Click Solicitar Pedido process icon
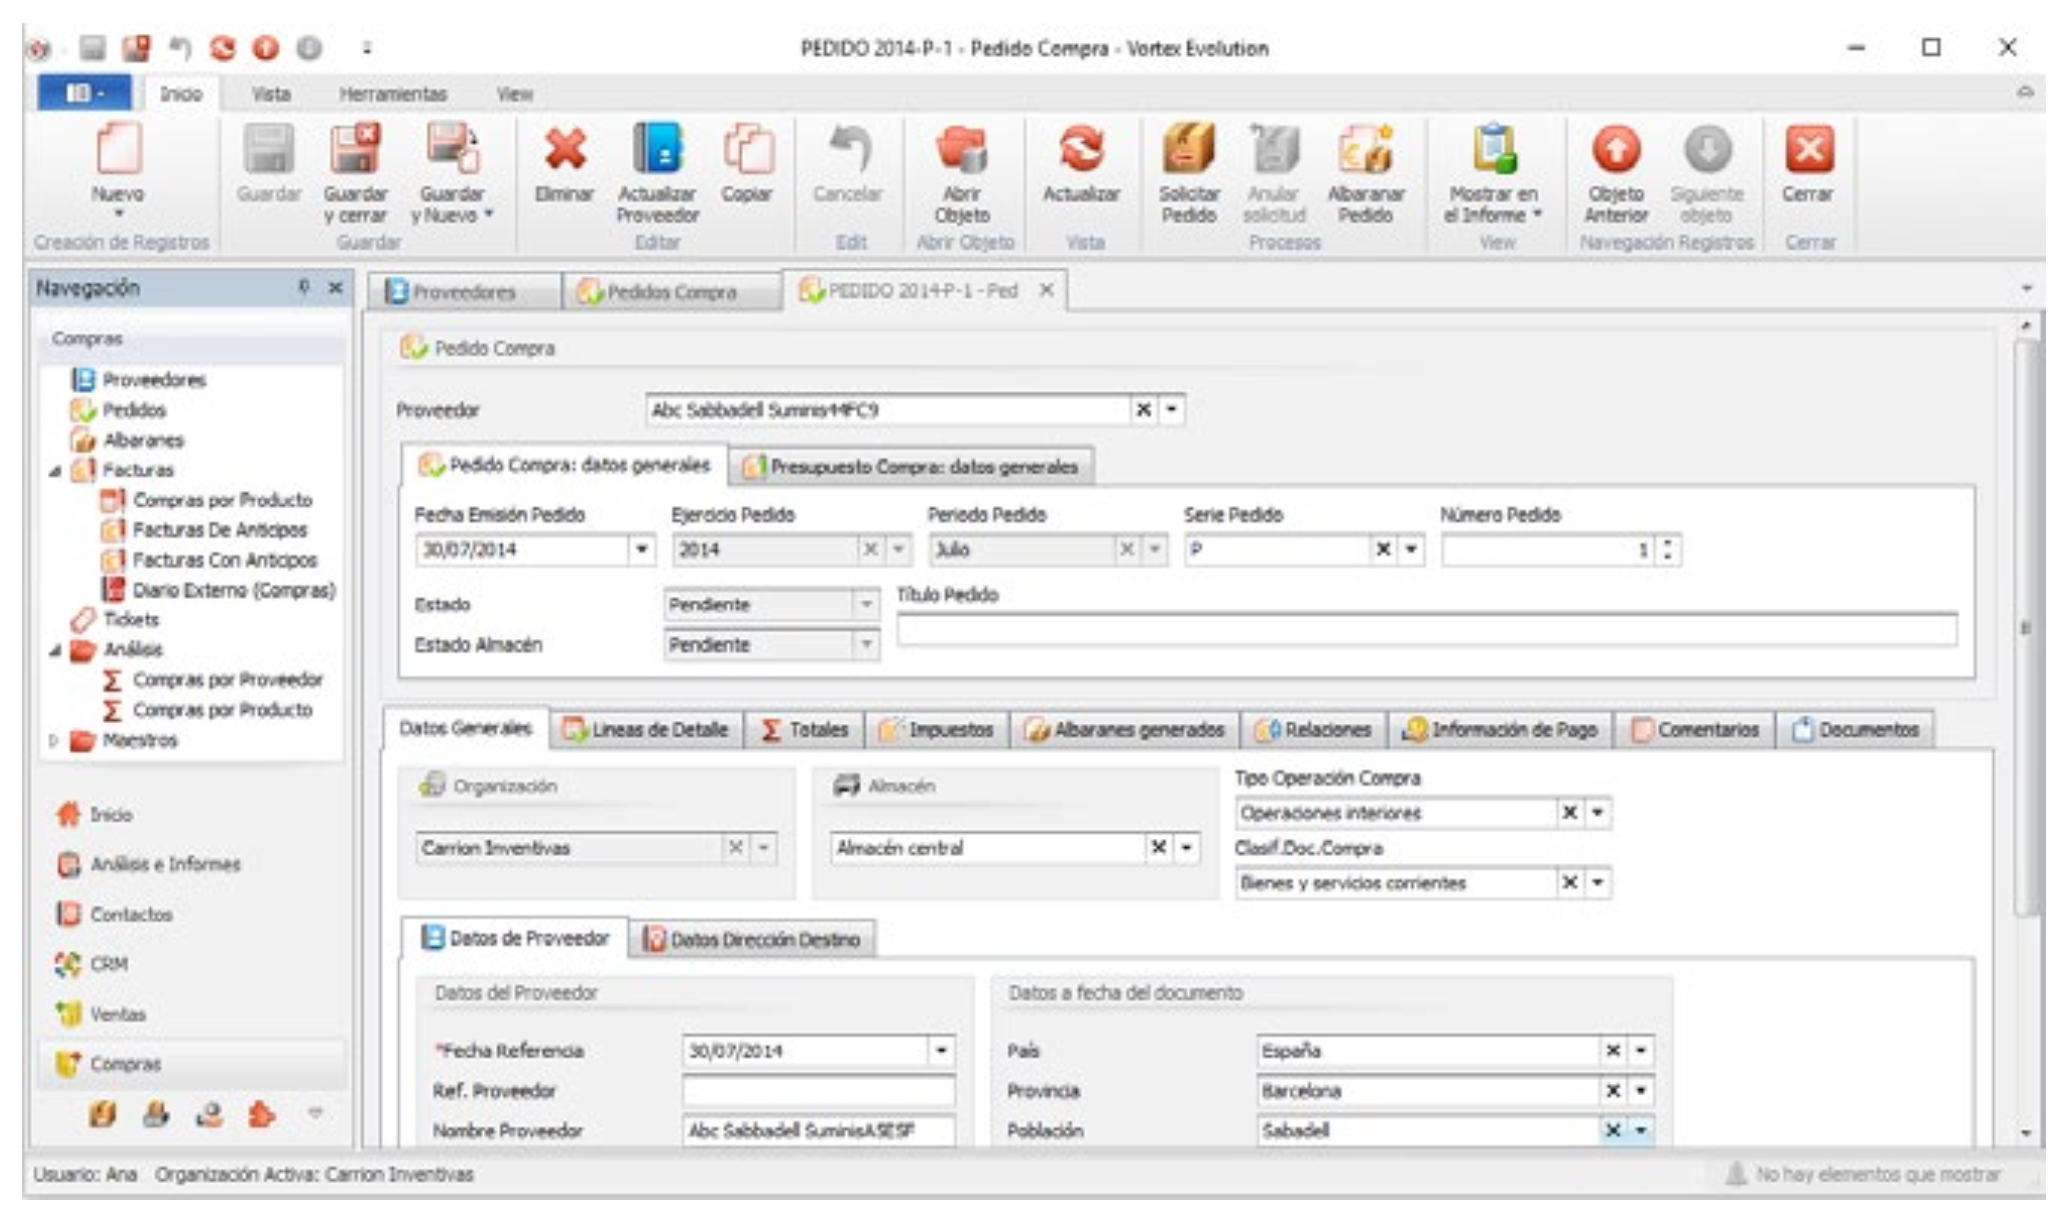Screen dimensions: 2062x1216 point(1188,148)
